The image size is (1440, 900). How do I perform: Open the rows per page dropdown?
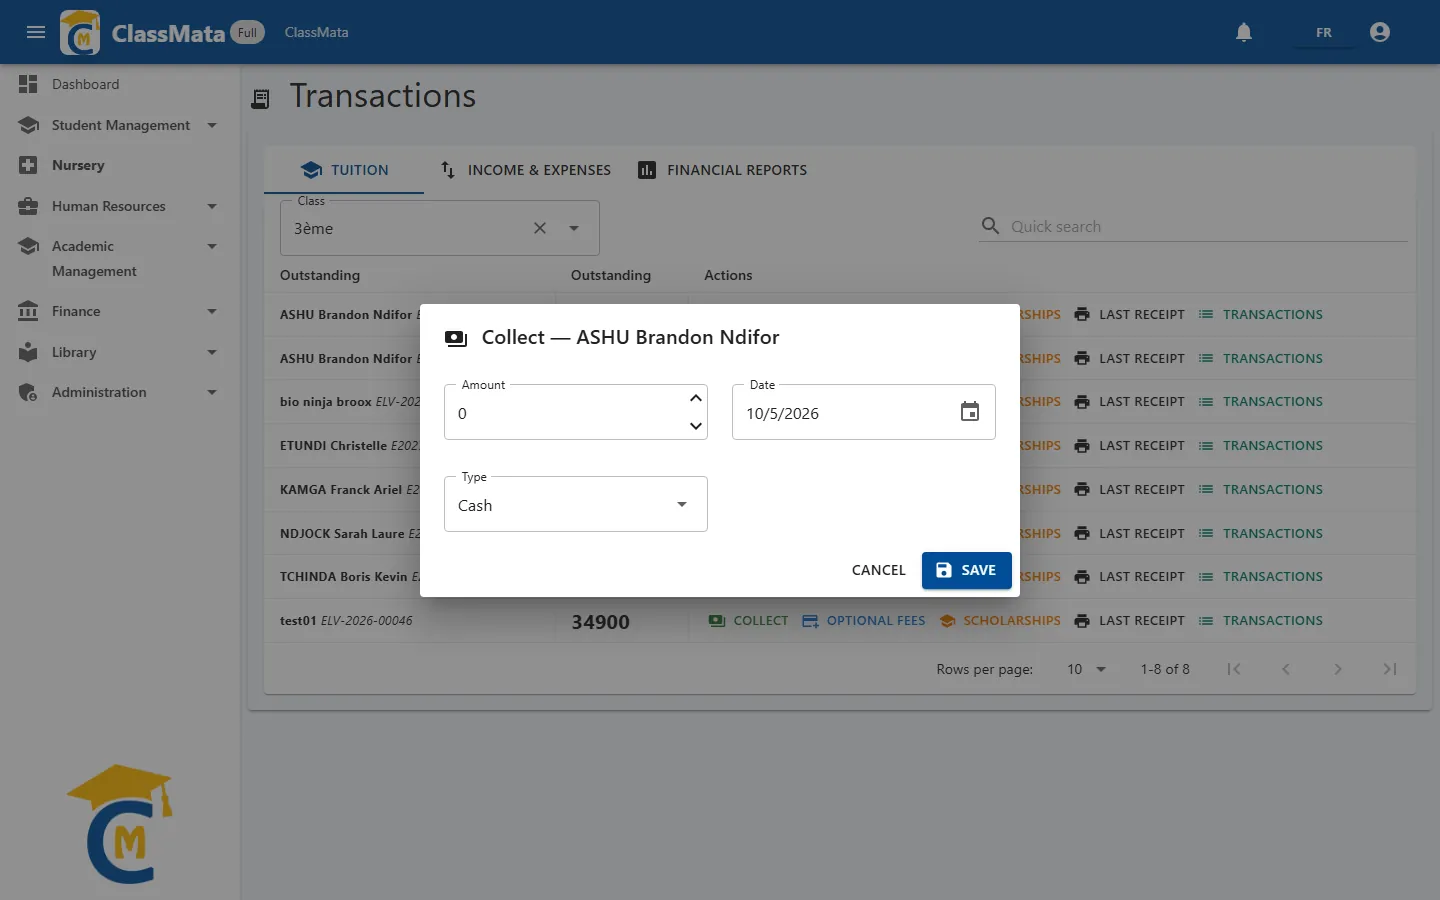1086,669
